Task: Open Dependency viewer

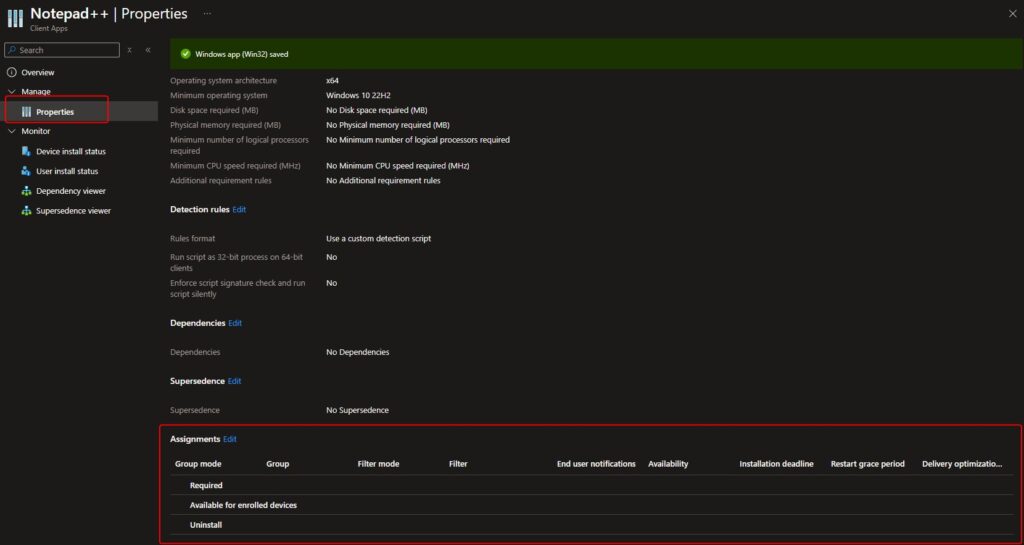Action: click(71, 191)
